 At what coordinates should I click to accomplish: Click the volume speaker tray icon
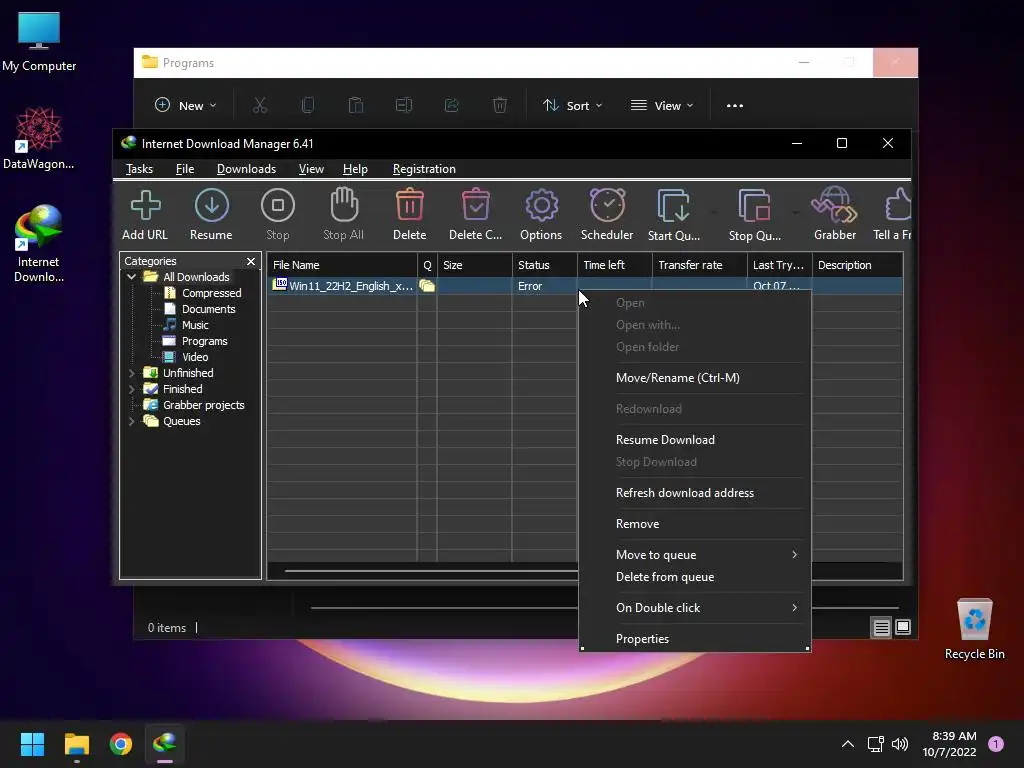coord(900,744)
